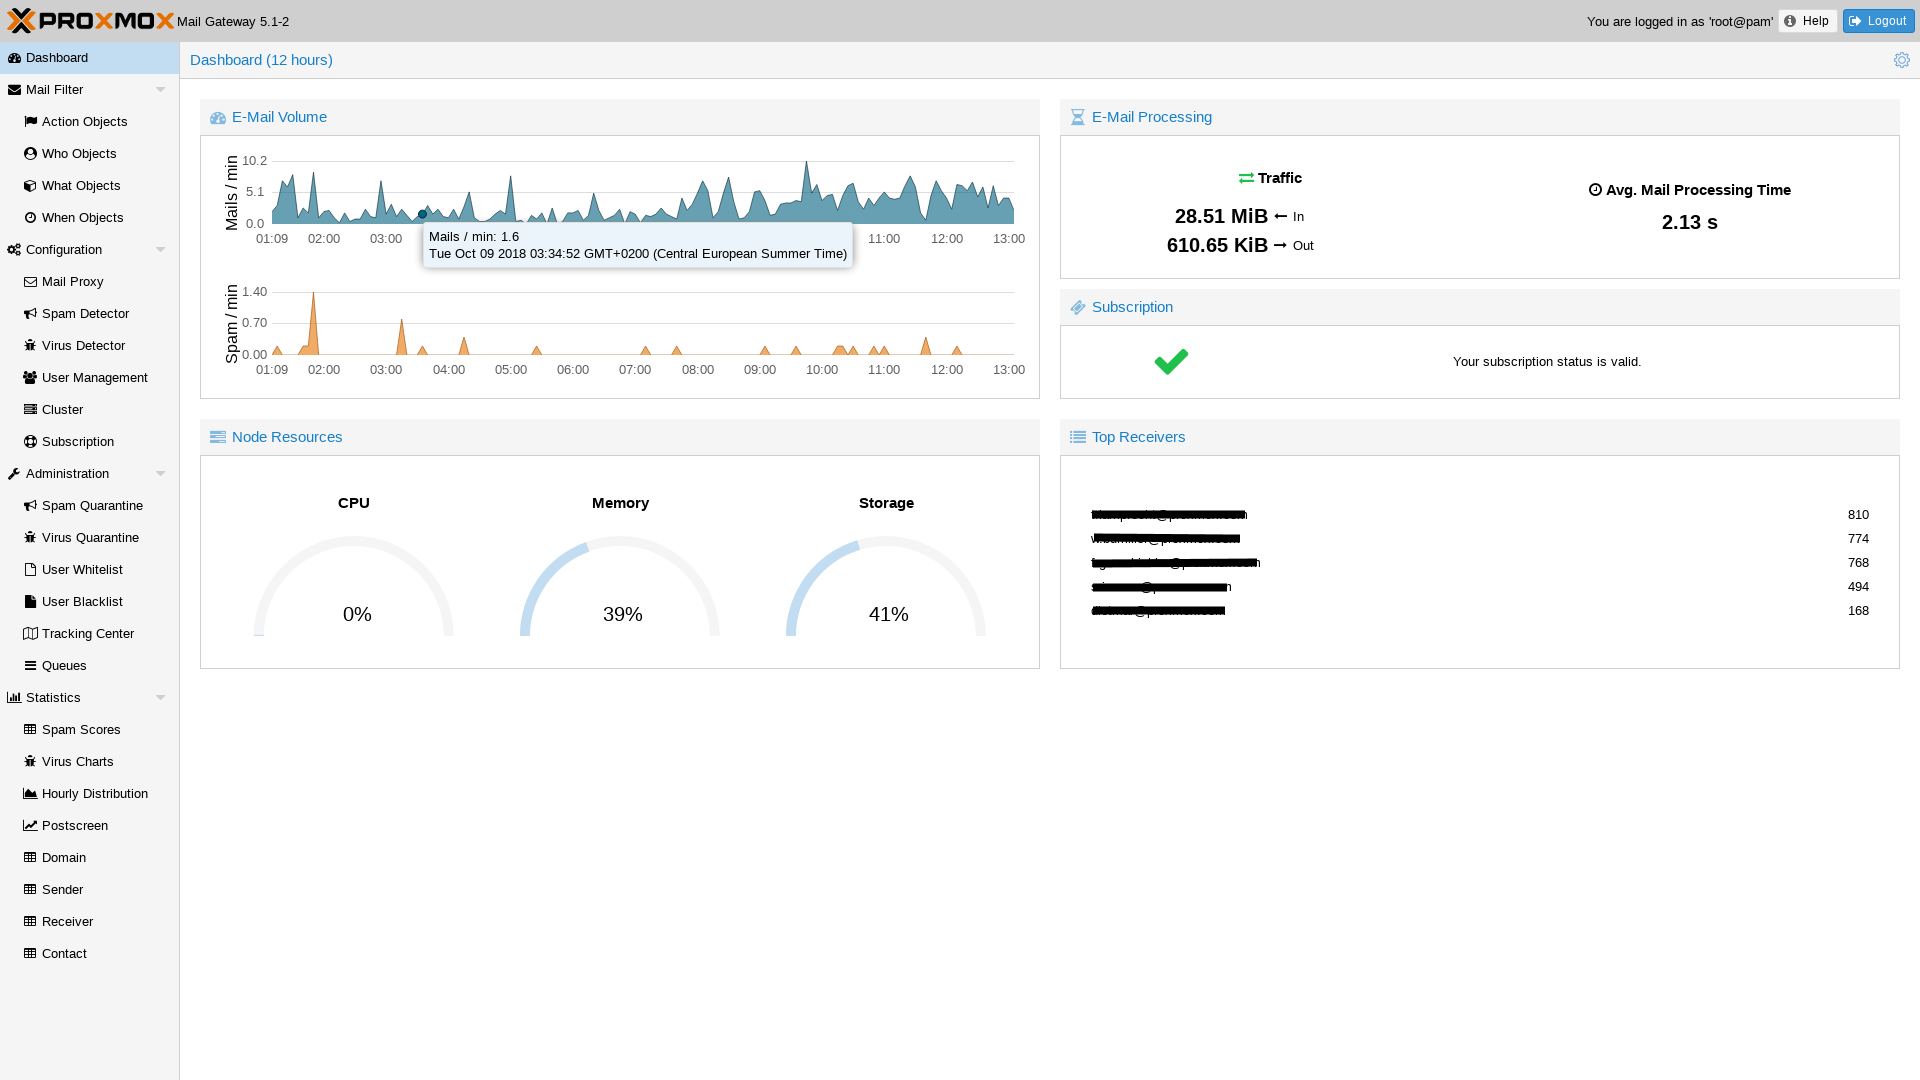The width and height of the screenshot is (1920, 1080).
Task: Select Who Objects under Mail Filter
Action: coord(79,153)
